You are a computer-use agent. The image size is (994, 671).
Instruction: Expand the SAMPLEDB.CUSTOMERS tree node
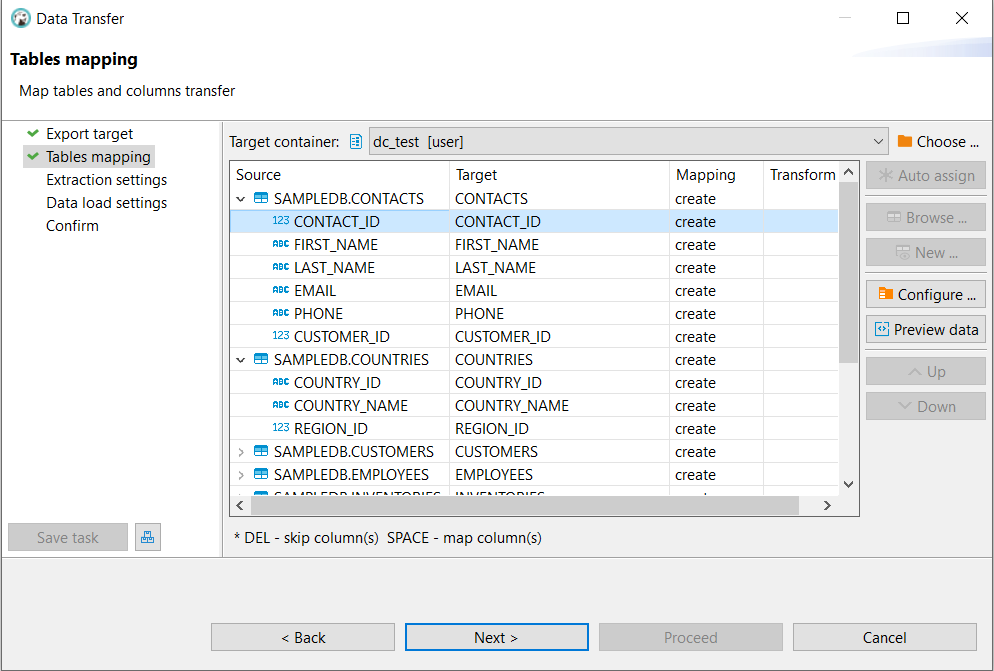(241, 452)
